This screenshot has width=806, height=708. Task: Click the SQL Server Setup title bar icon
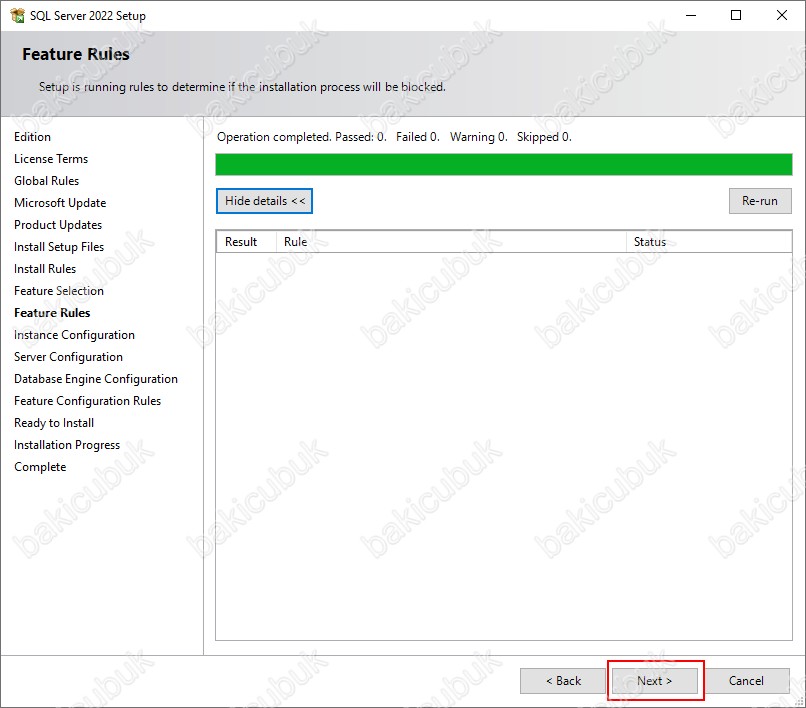pyautogui.click(x=17, y=16)
